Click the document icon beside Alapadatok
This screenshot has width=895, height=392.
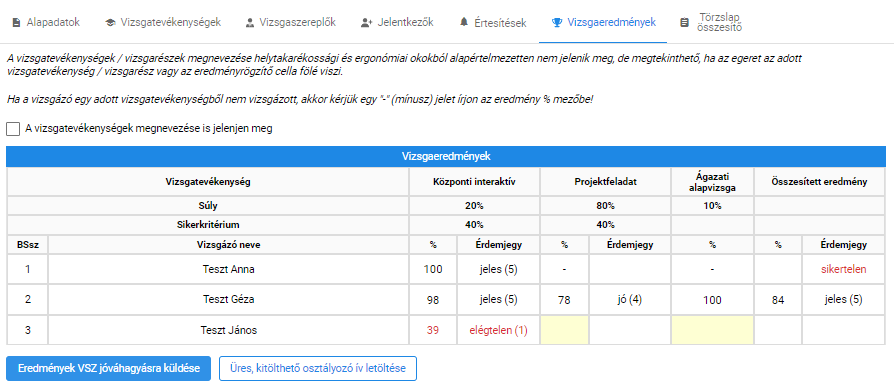tap(16, 23)
